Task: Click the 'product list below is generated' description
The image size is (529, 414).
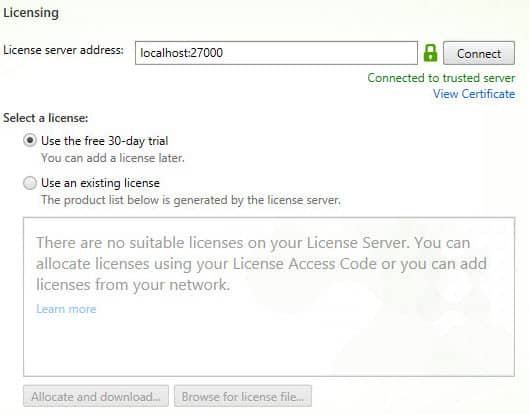Action: point(191,200)
